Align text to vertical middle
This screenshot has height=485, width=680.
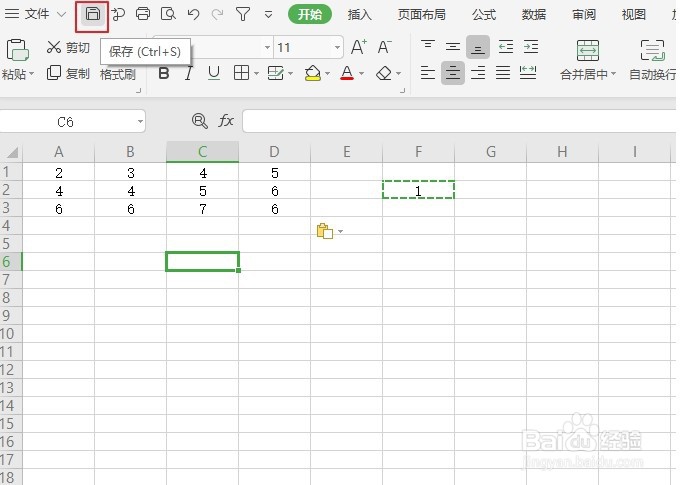(453, 46)
